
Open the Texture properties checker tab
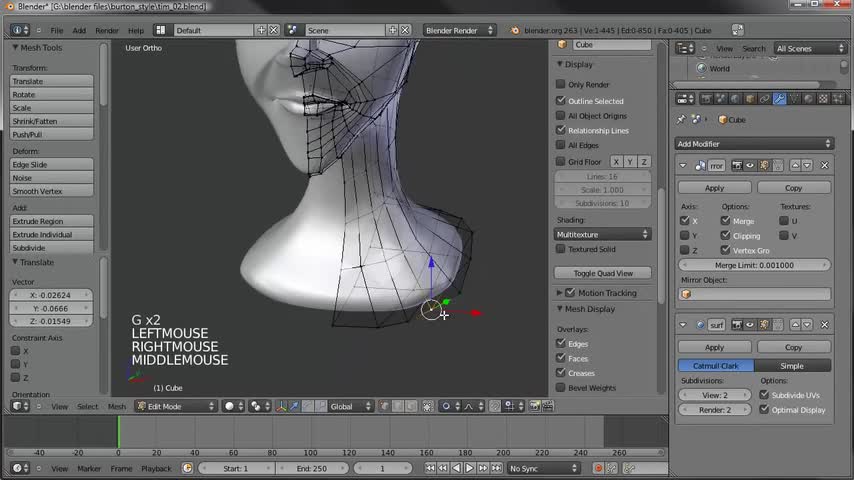pyautogui.click(x=823, y=99)
